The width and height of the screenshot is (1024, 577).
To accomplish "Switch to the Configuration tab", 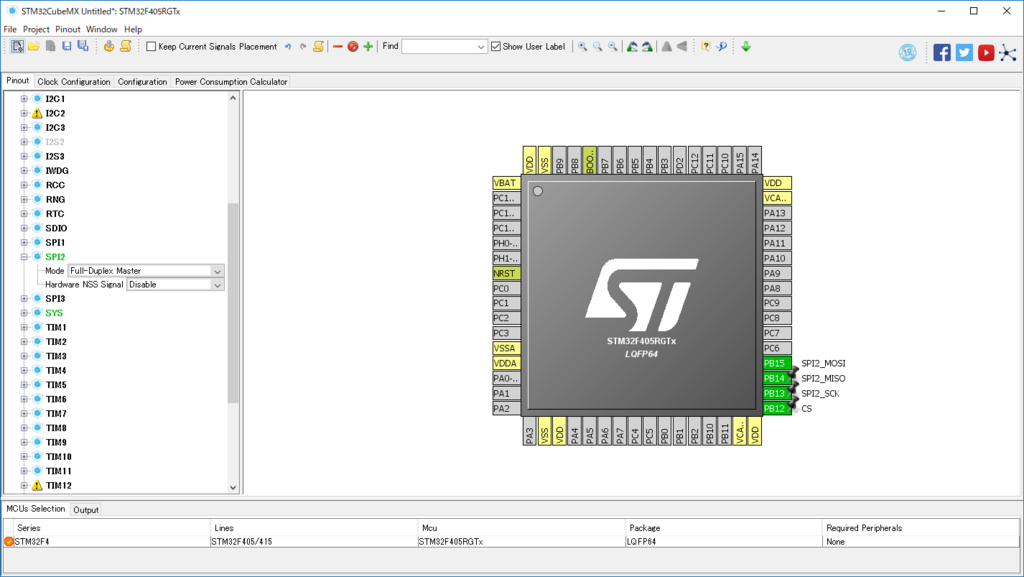I will [x=142, y=82].
